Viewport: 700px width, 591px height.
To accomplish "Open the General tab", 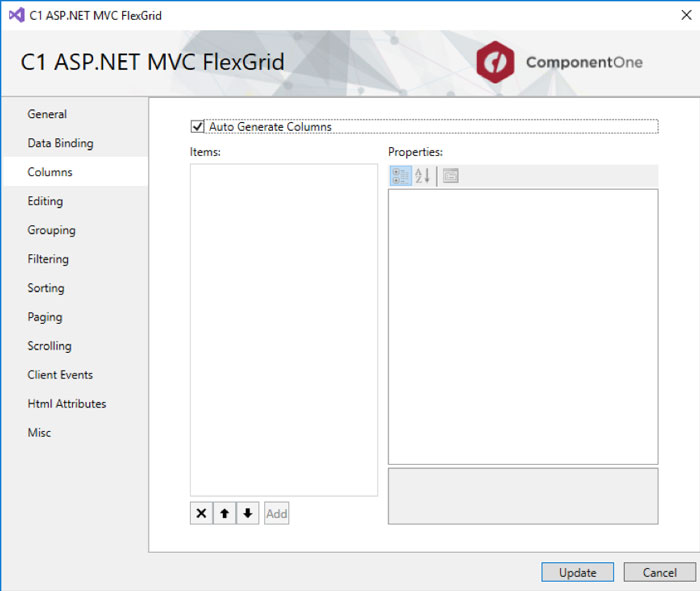I will (x=75, y=114).
